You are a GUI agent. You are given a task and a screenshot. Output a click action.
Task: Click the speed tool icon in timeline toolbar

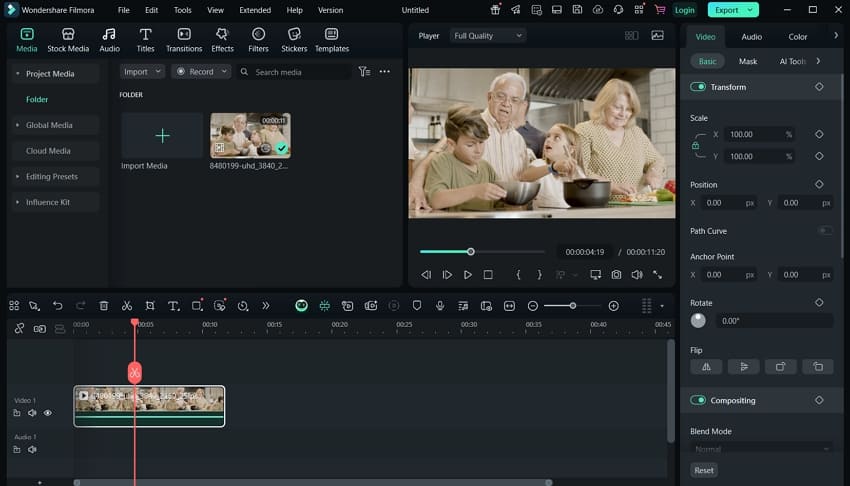pyautogui.click(x=243, y=306)
